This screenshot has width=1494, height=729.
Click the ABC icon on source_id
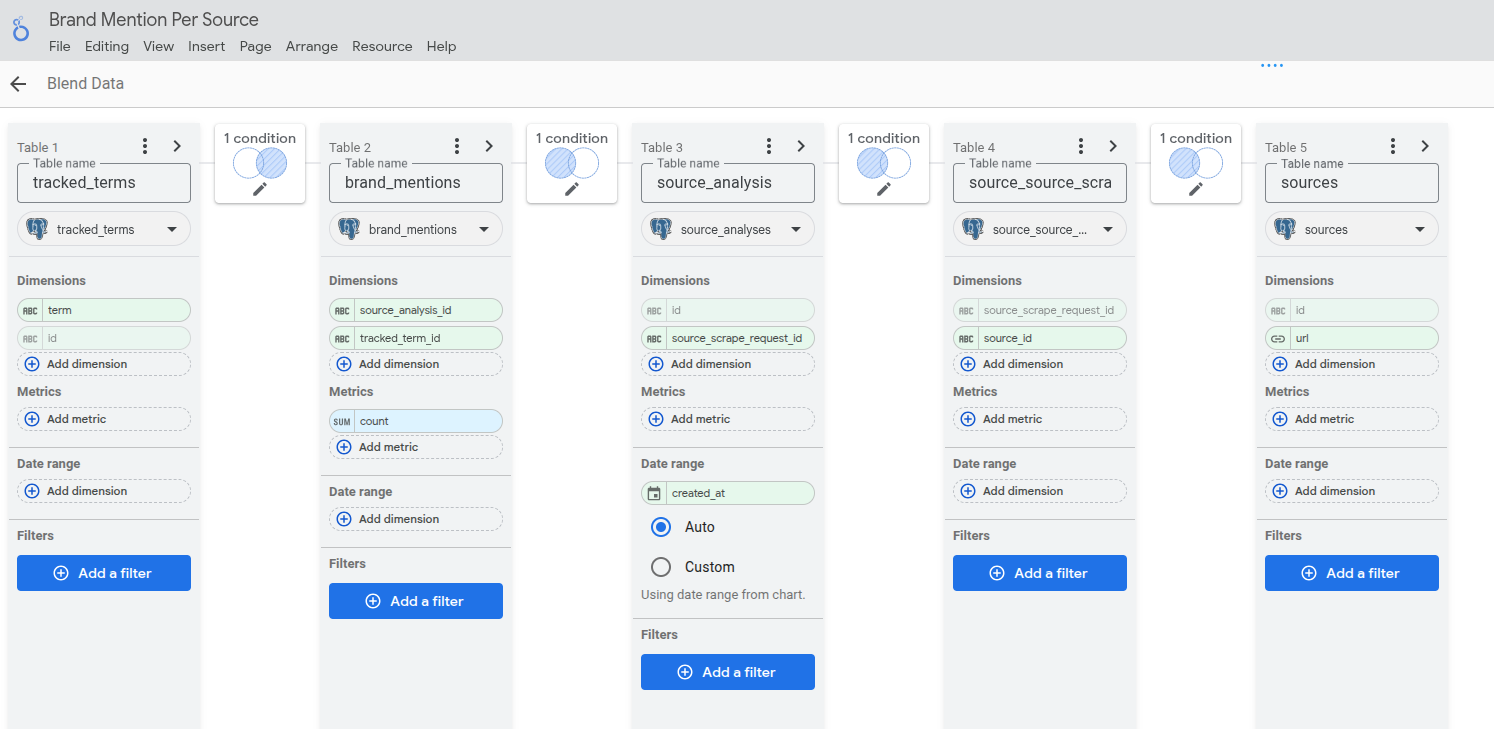(x=966, y=338)
